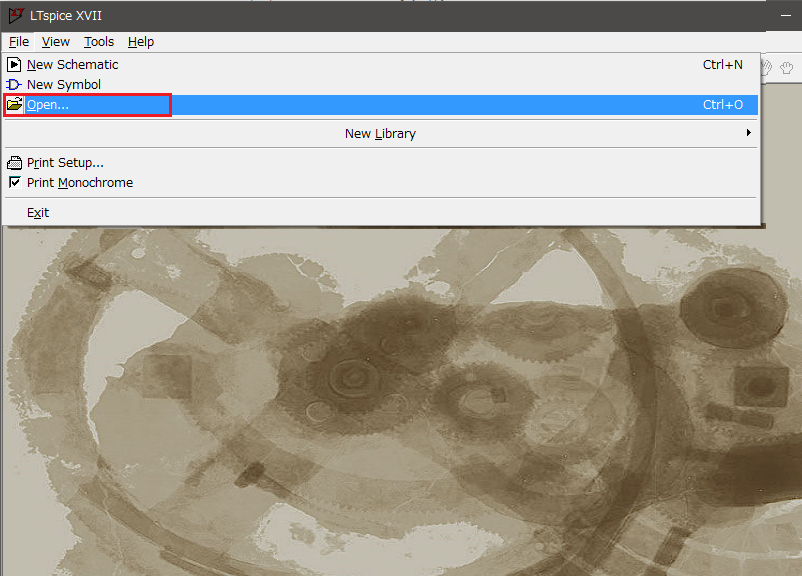Choose Exit from the File menu
Viewport: 802px width, 576px height.
coord(381,212)
